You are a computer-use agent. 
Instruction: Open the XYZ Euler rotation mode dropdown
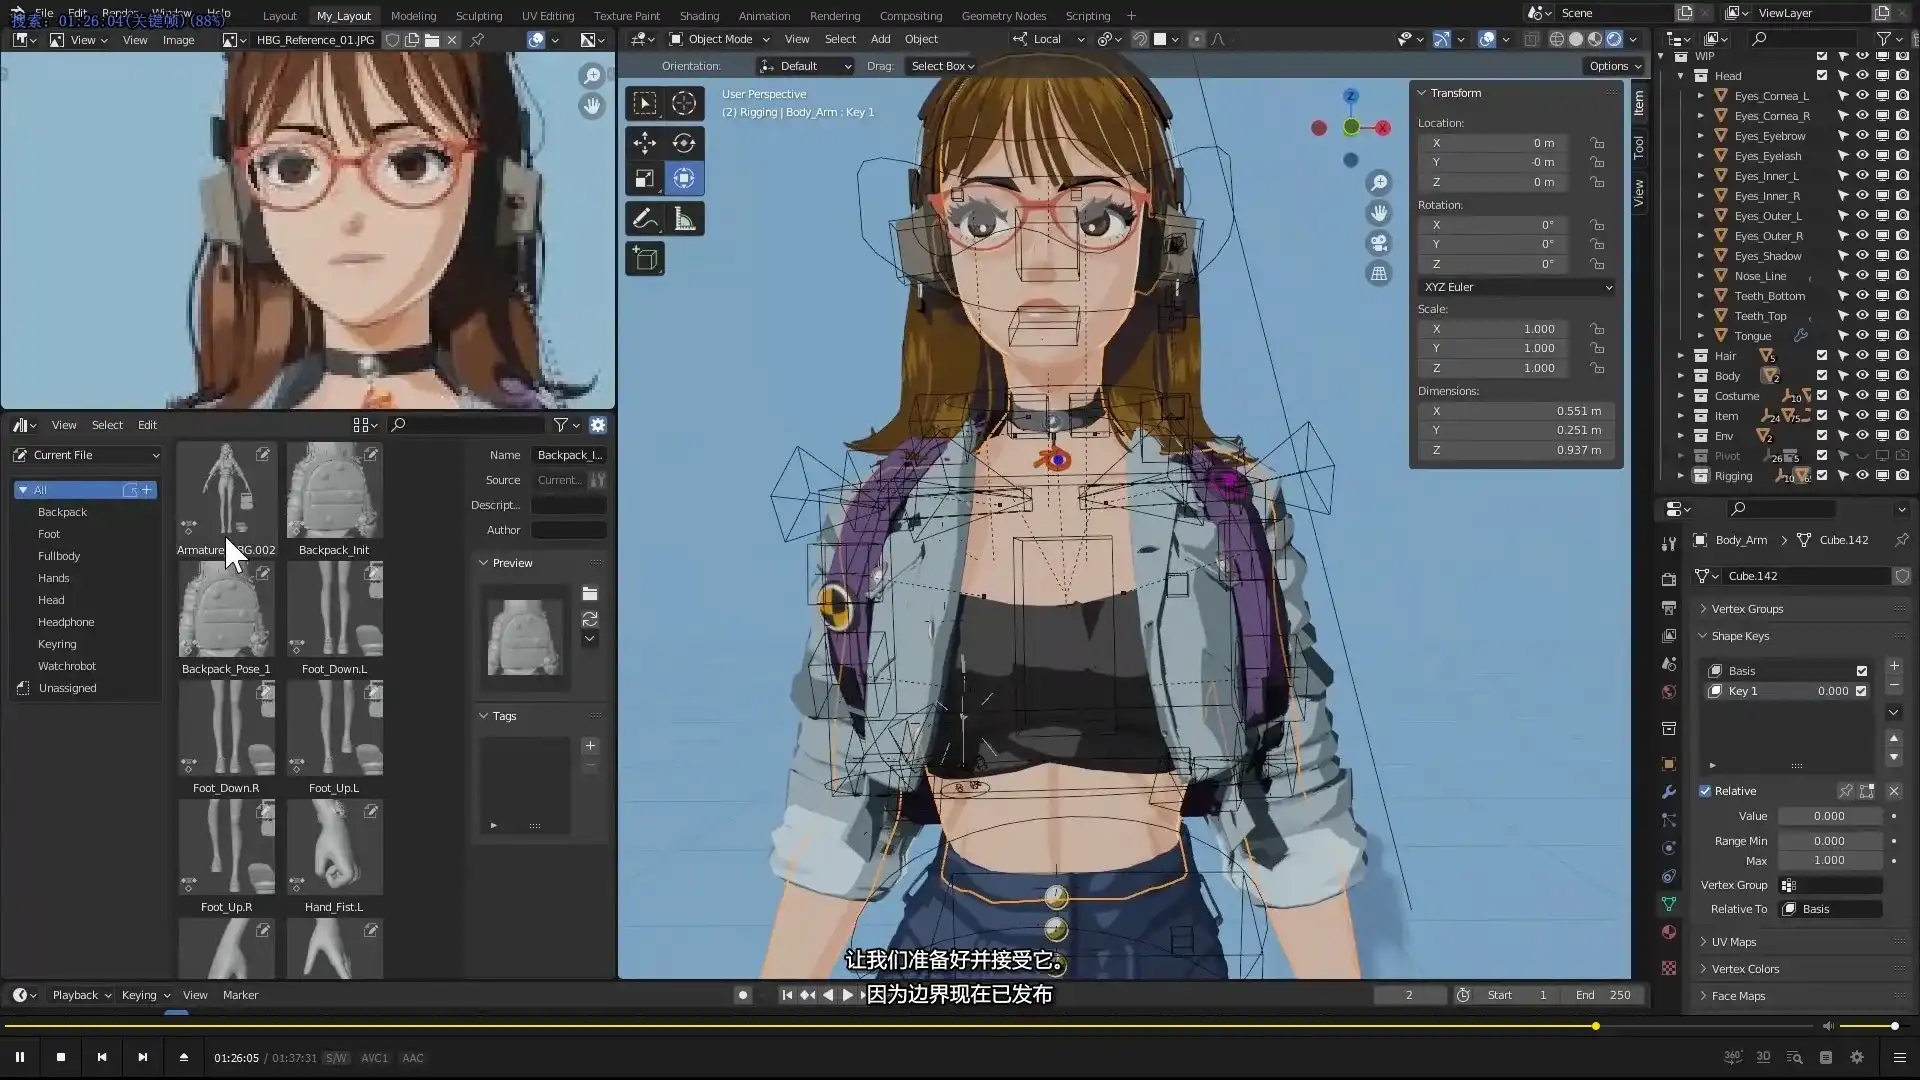pos(1516,287)
